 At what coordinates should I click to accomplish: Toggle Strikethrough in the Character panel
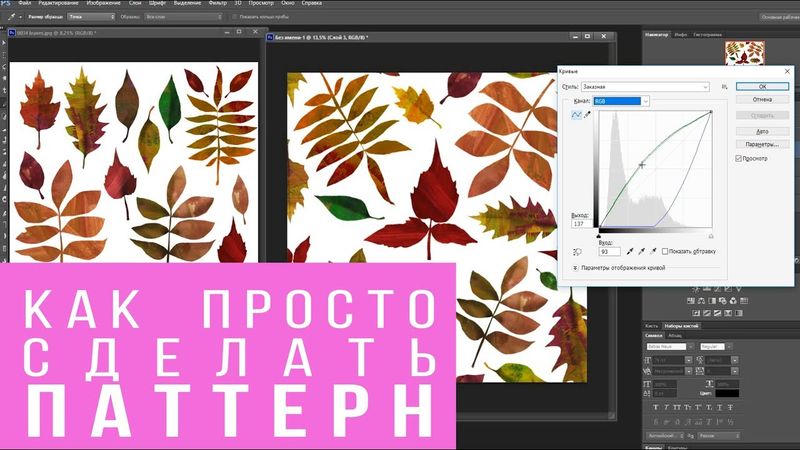[x=730, y=407]
